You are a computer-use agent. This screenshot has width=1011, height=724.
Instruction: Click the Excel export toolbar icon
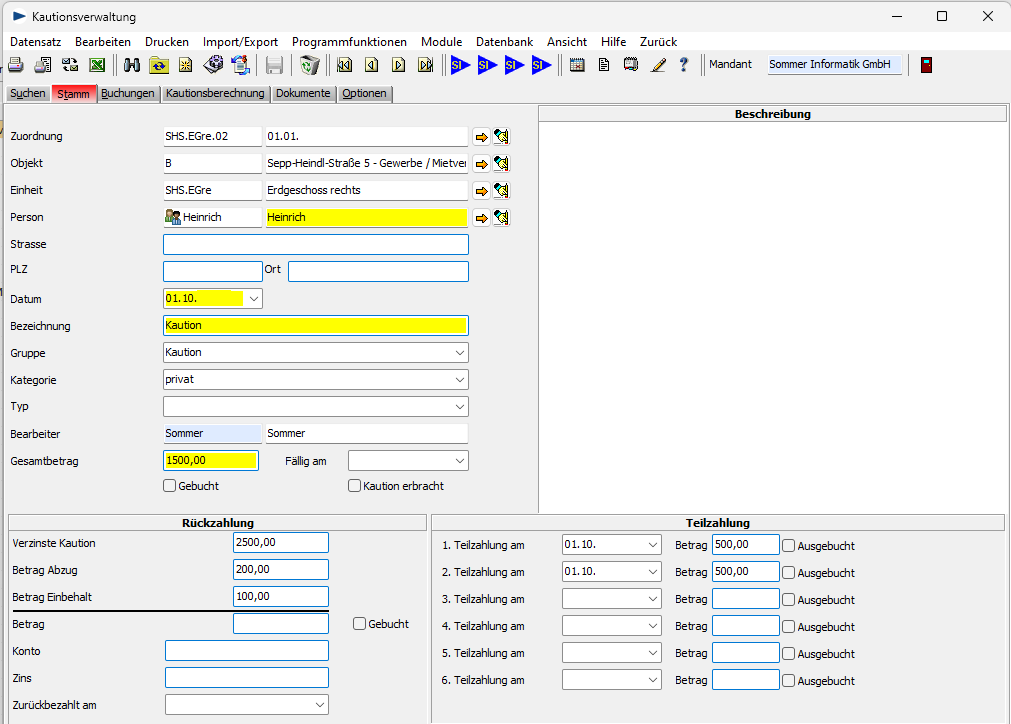point(97,65)
